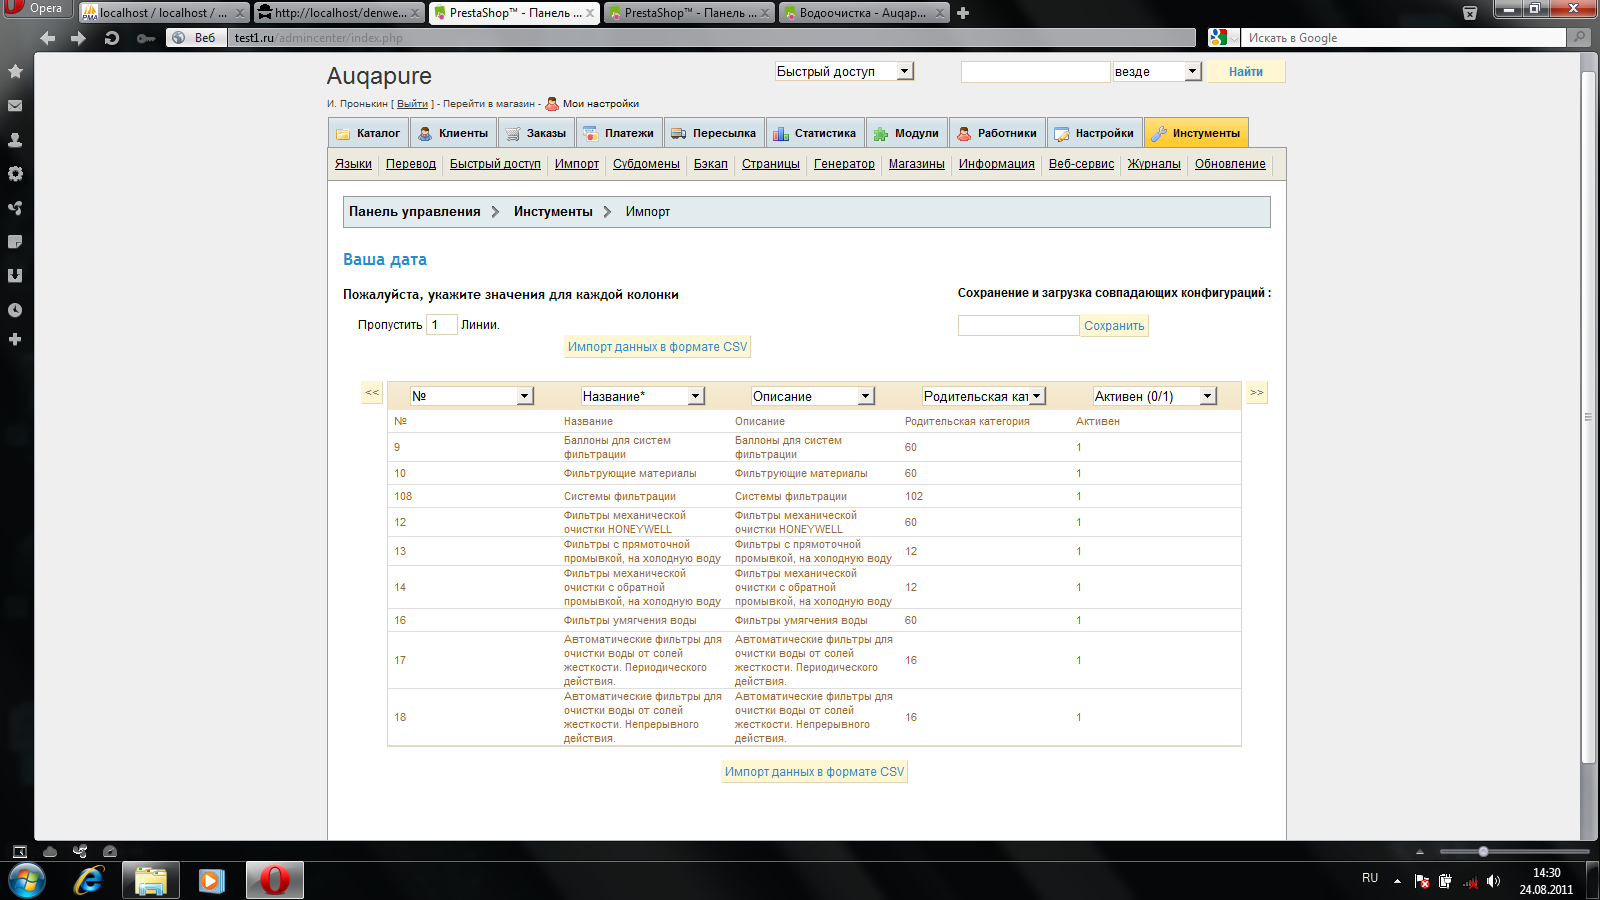1600x900 pixels.
Task: Open Windows Media Player from the taskbar
Action: point(212,881)
